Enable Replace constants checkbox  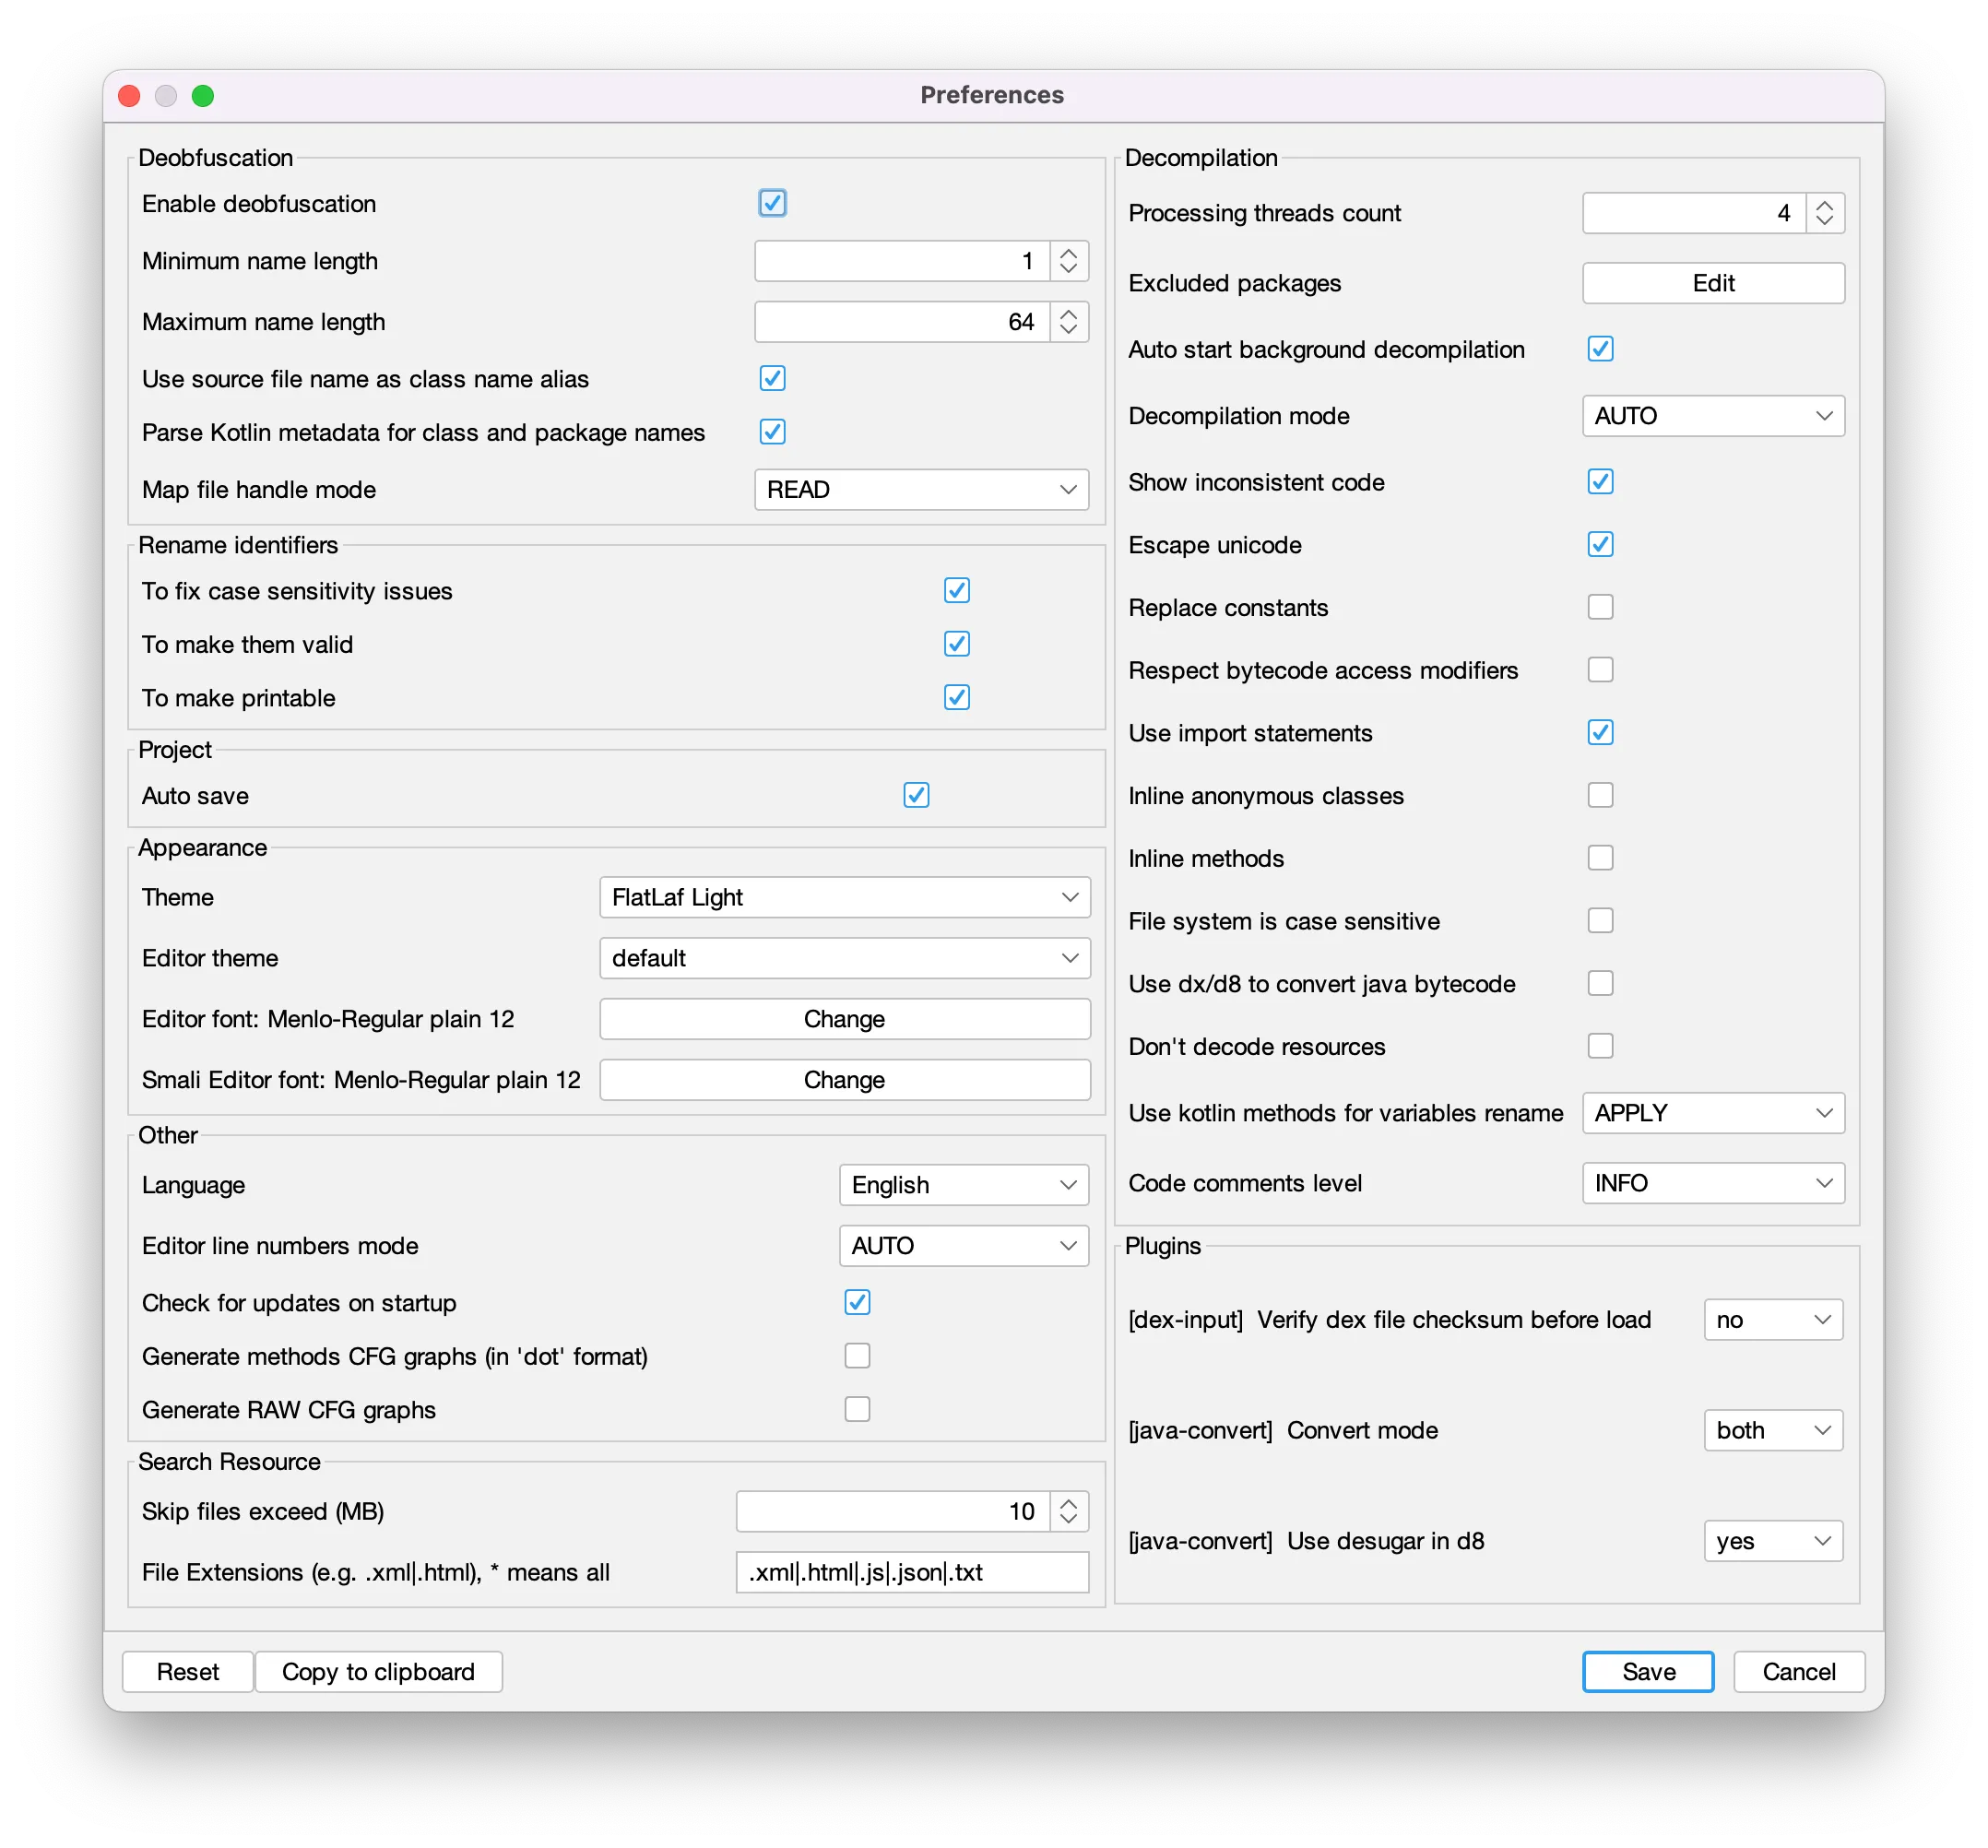(1599, 608)
